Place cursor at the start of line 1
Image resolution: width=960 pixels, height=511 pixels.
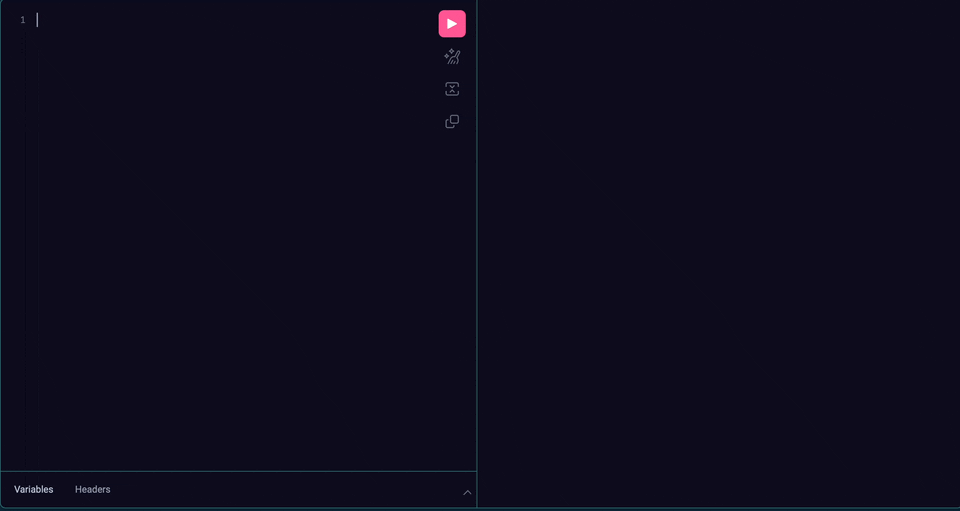click(x=38, y=20)
